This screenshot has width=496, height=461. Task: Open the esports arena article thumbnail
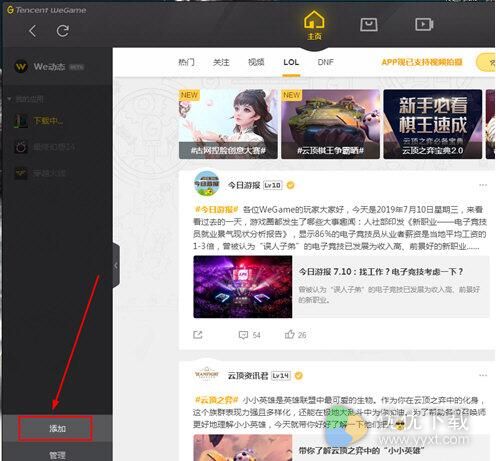pyautogui.click(x=243, y=287)
